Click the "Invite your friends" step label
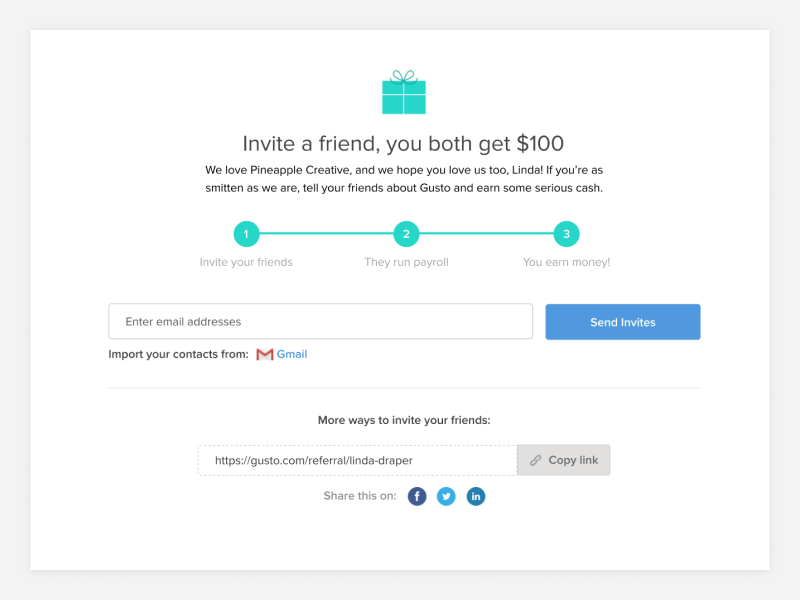This screenshot has height=600, width=800. click(246, 262)
